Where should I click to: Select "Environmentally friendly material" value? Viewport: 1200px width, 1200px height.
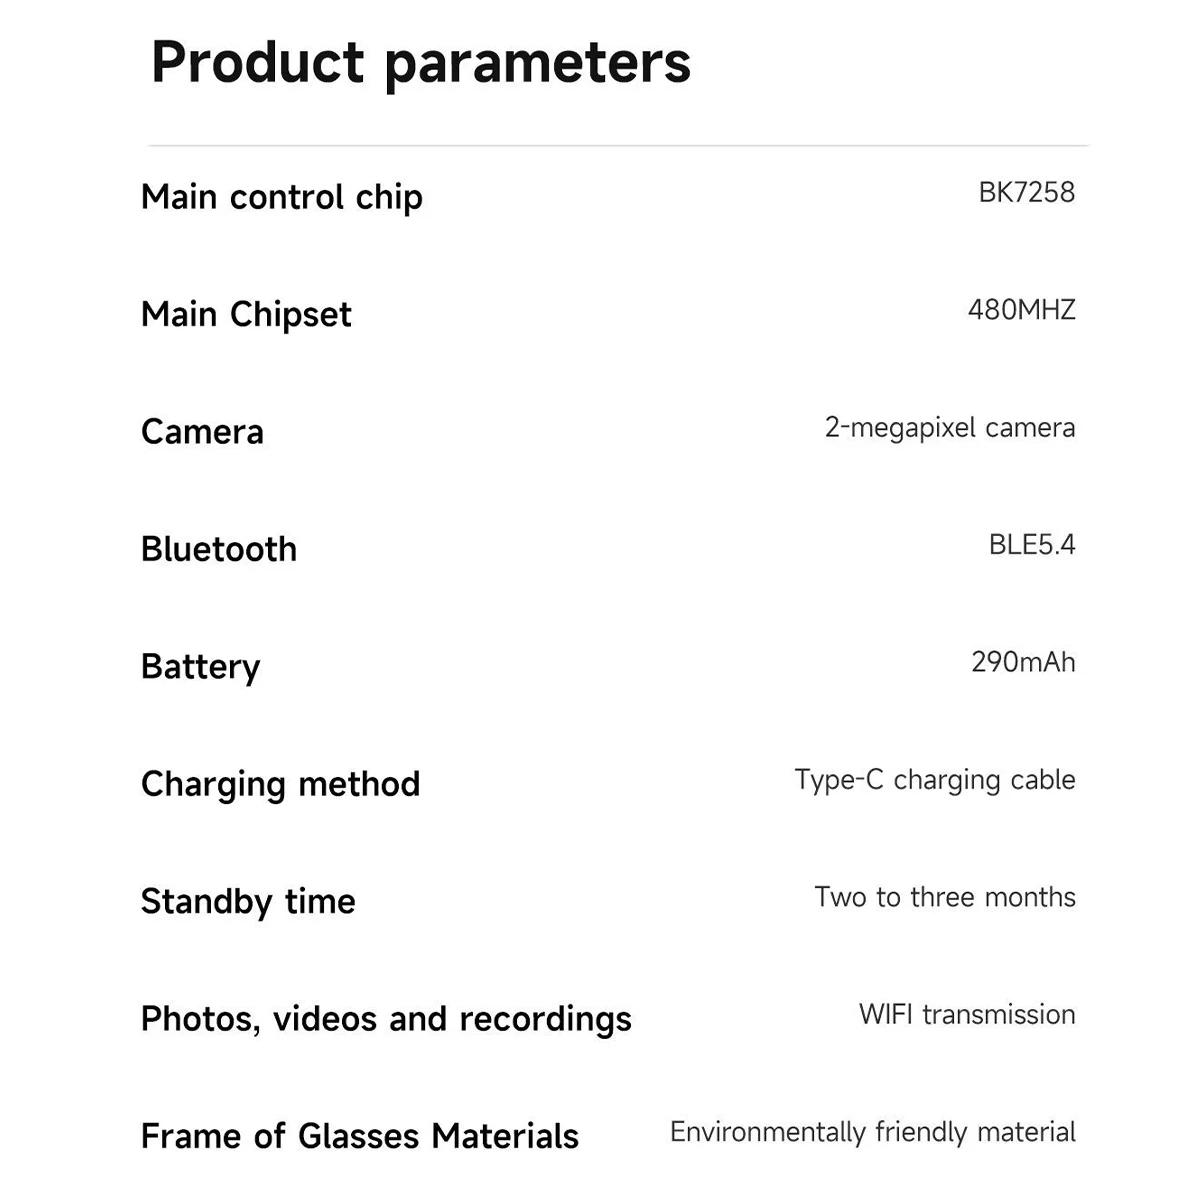click(x=872, y=1132)
